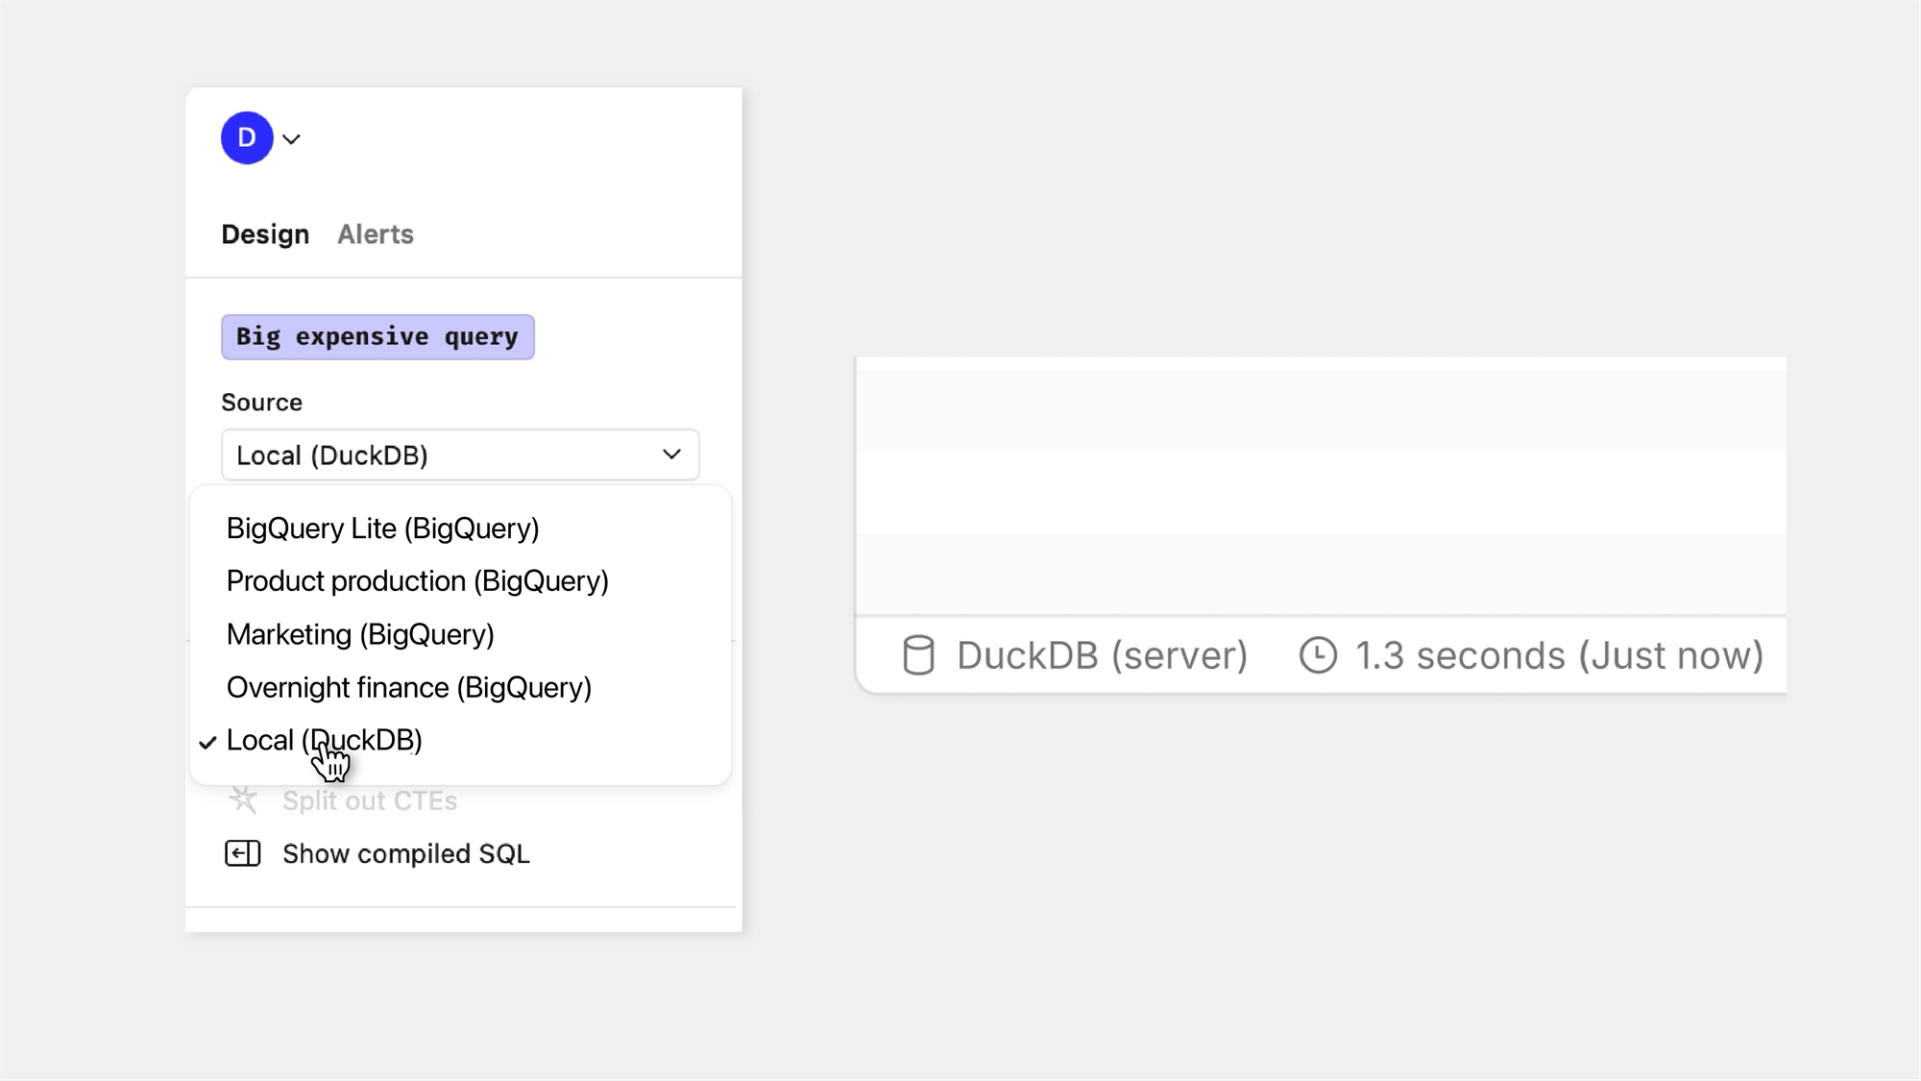Click the clock icon by query time
Image resolution: width=1921 pixels, height=1081 pixels.
[x=1317, y=656]
